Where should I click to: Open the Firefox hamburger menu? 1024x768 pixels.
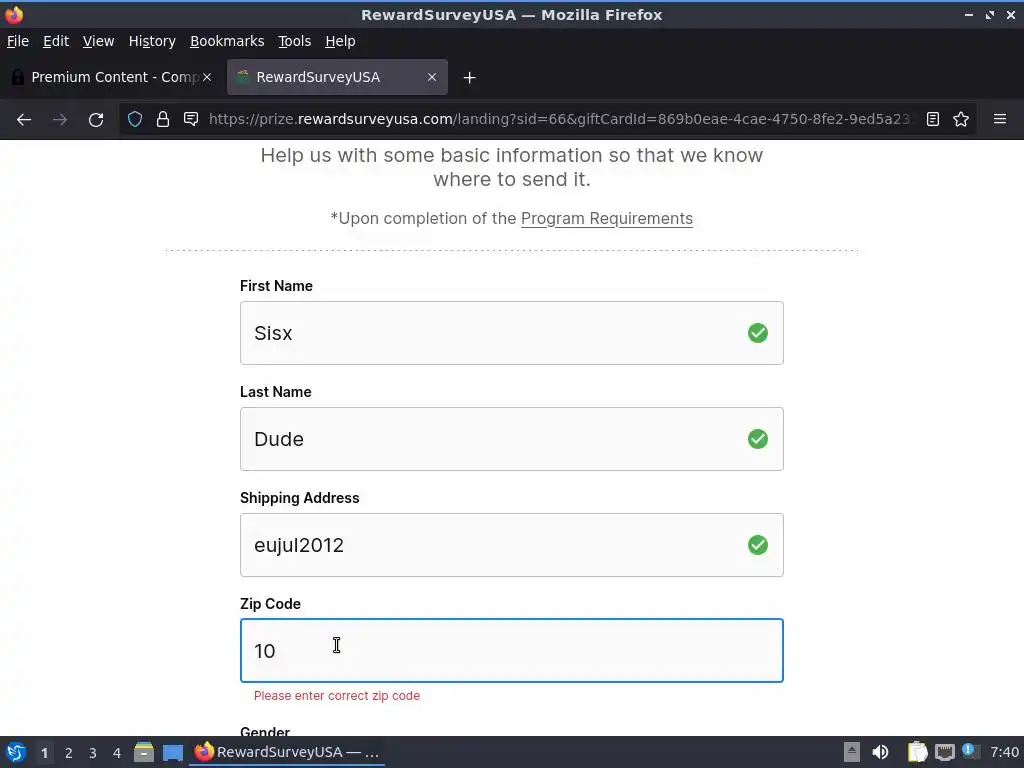1000,119
